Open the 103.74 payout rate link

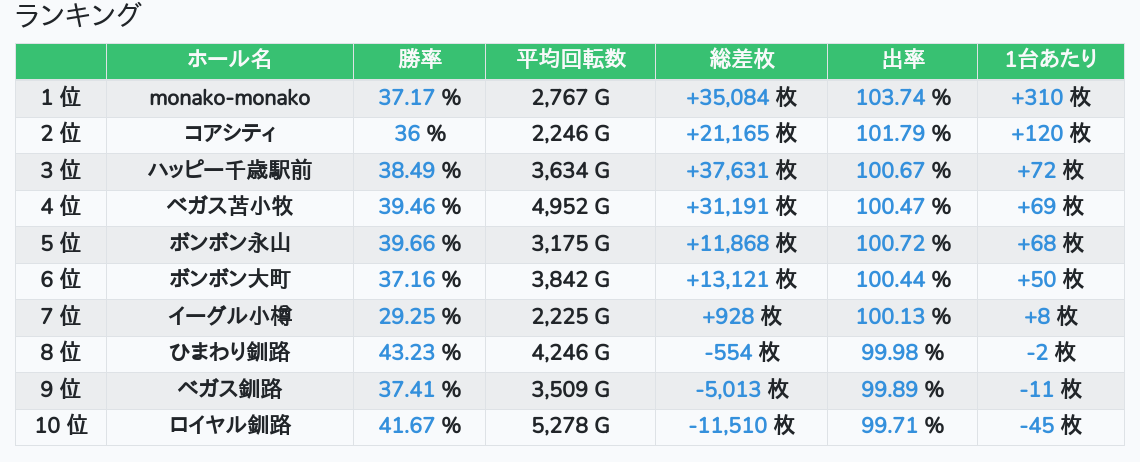pos(891,97)
